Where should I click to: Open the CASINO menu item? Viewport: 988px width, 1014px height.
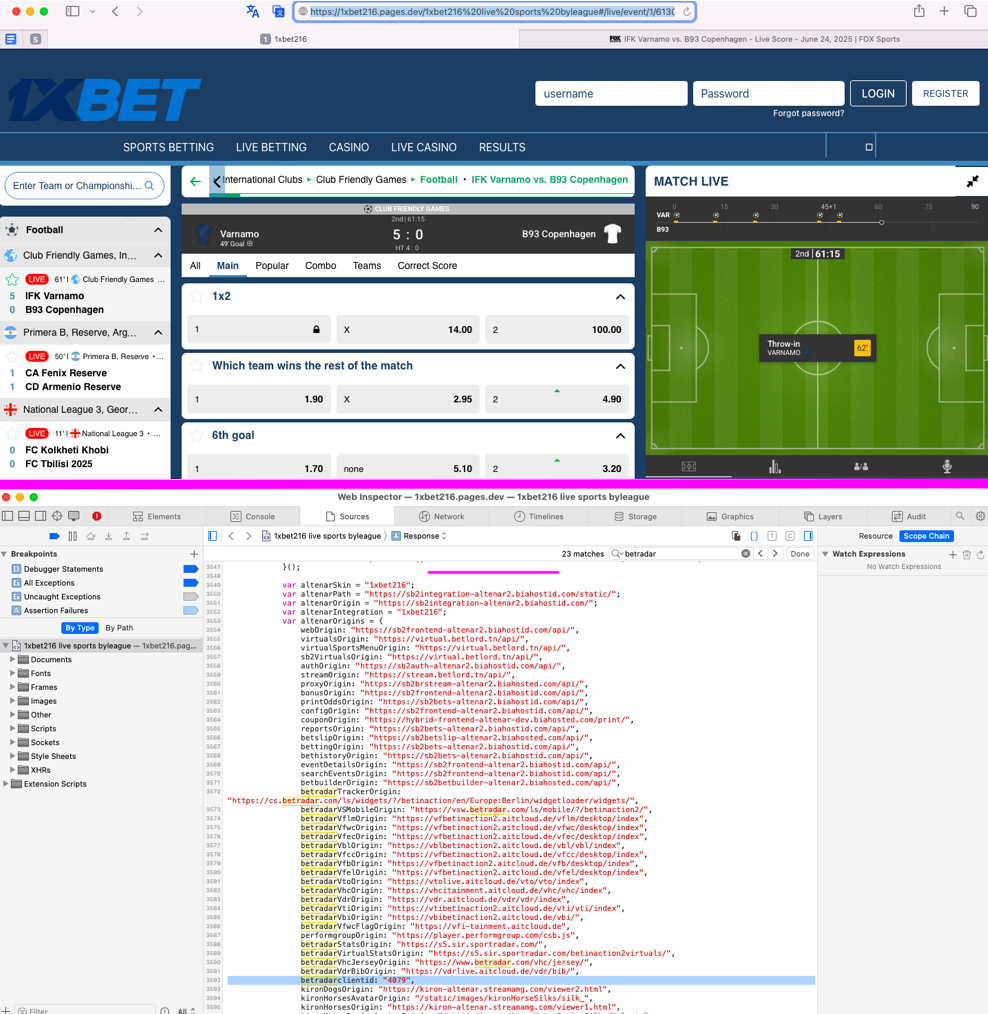pos(349,147)
